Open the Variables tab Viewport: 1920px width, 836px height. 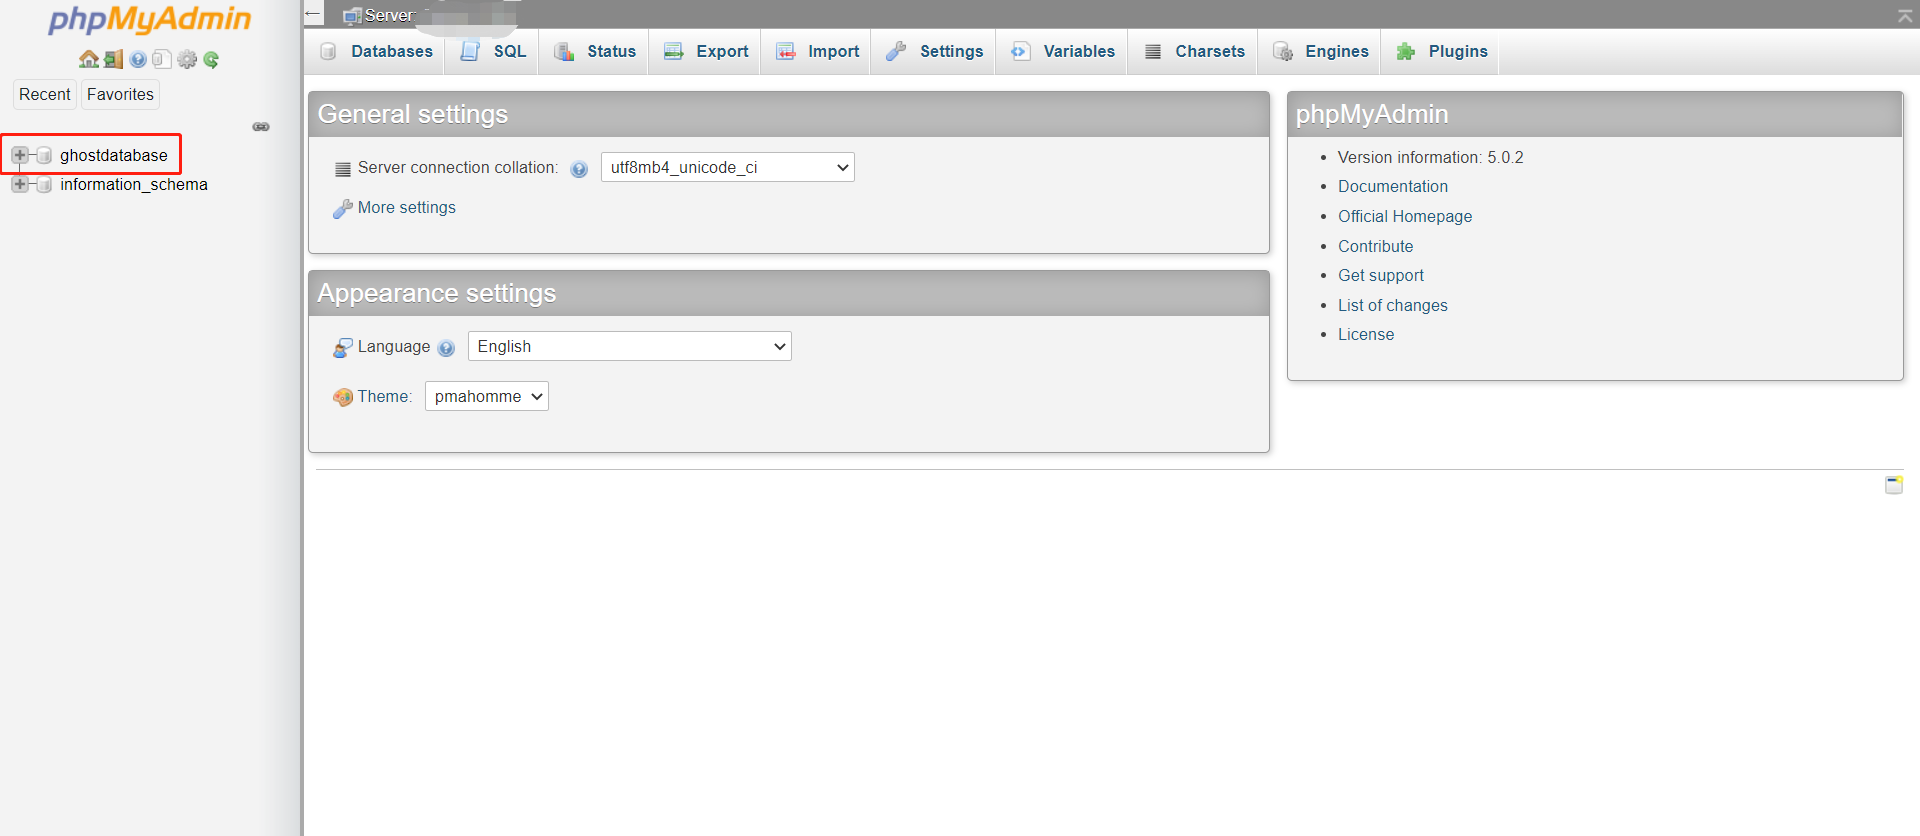tap(1062, 52)
